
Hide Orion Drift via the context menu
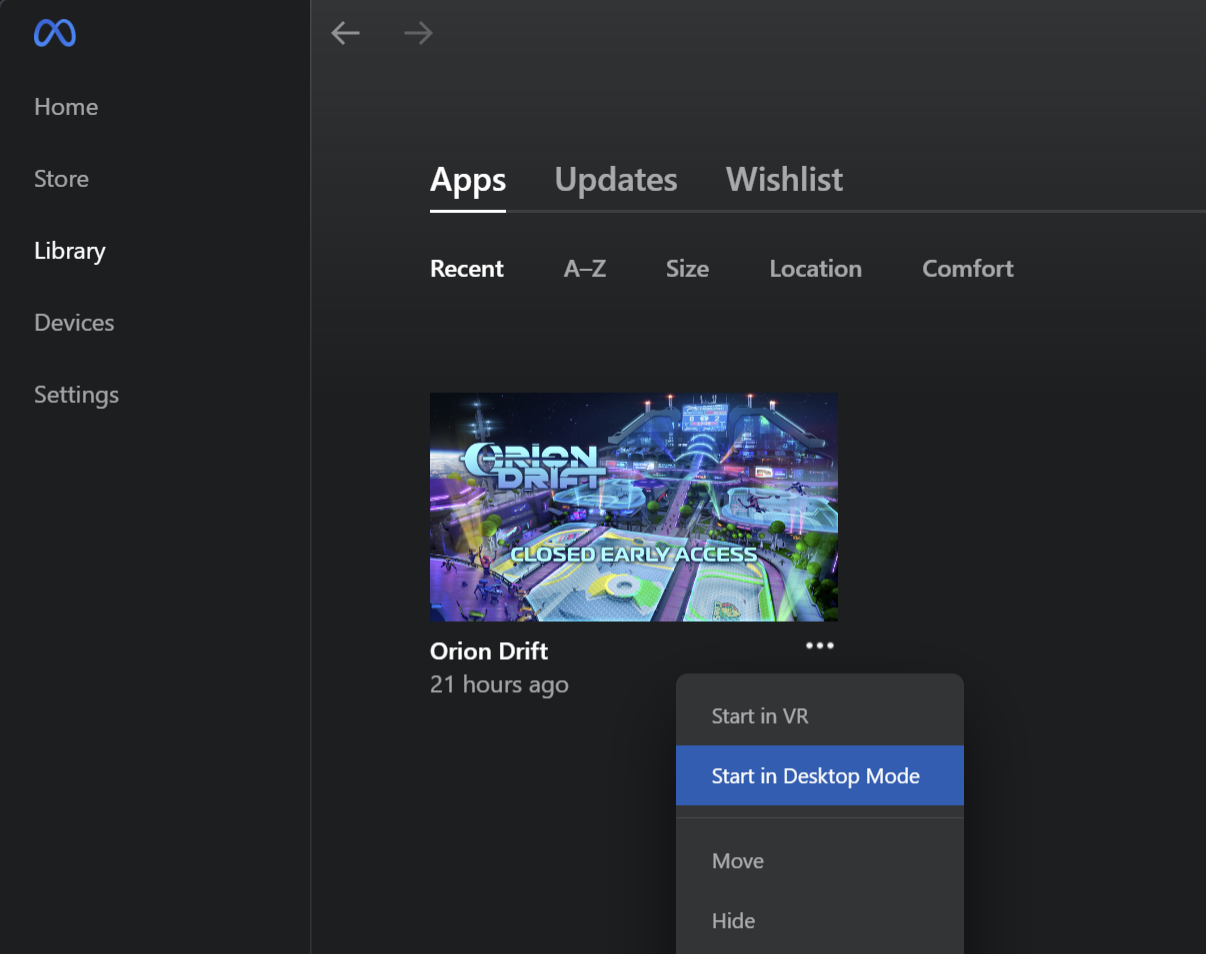pyautogui.click(x=733, y=921)
